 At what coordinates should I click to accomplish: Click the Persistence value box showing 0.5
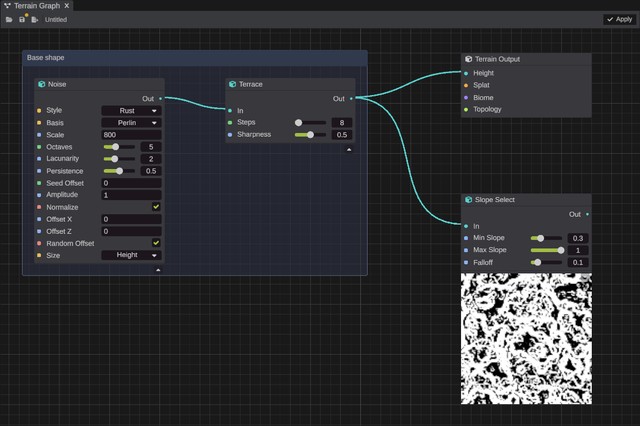point(151,171)
